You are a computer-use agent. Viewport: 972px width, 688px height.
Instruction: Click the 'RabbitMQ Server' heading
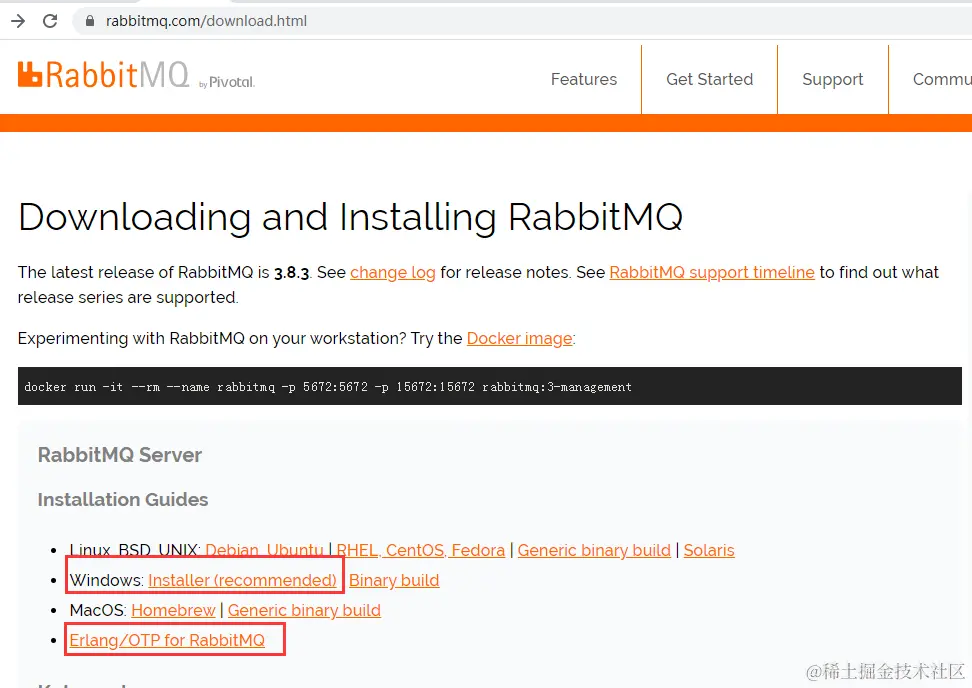click(x=120, y=455)
